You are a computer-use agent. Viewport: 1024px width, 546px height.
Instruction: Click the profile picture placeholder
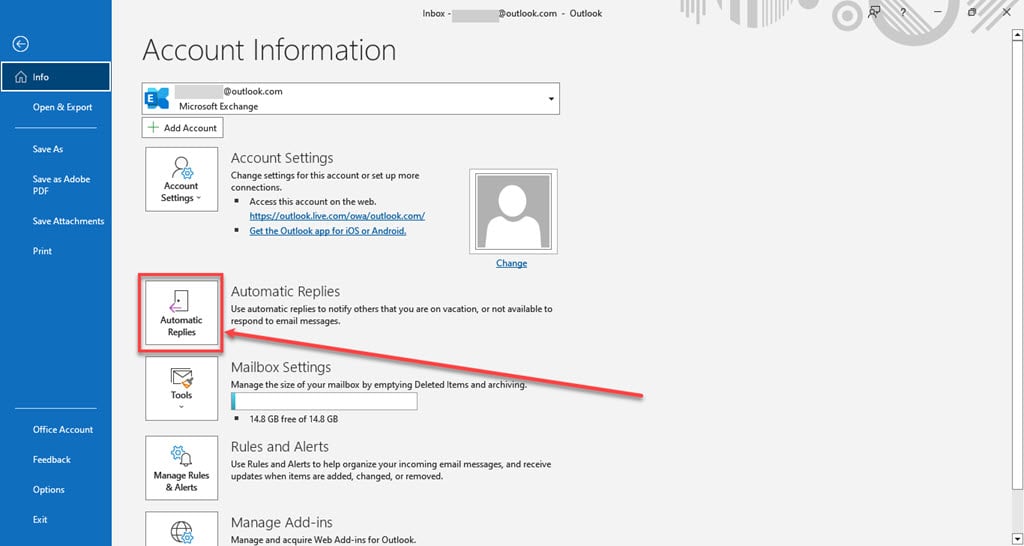point(513,212)
